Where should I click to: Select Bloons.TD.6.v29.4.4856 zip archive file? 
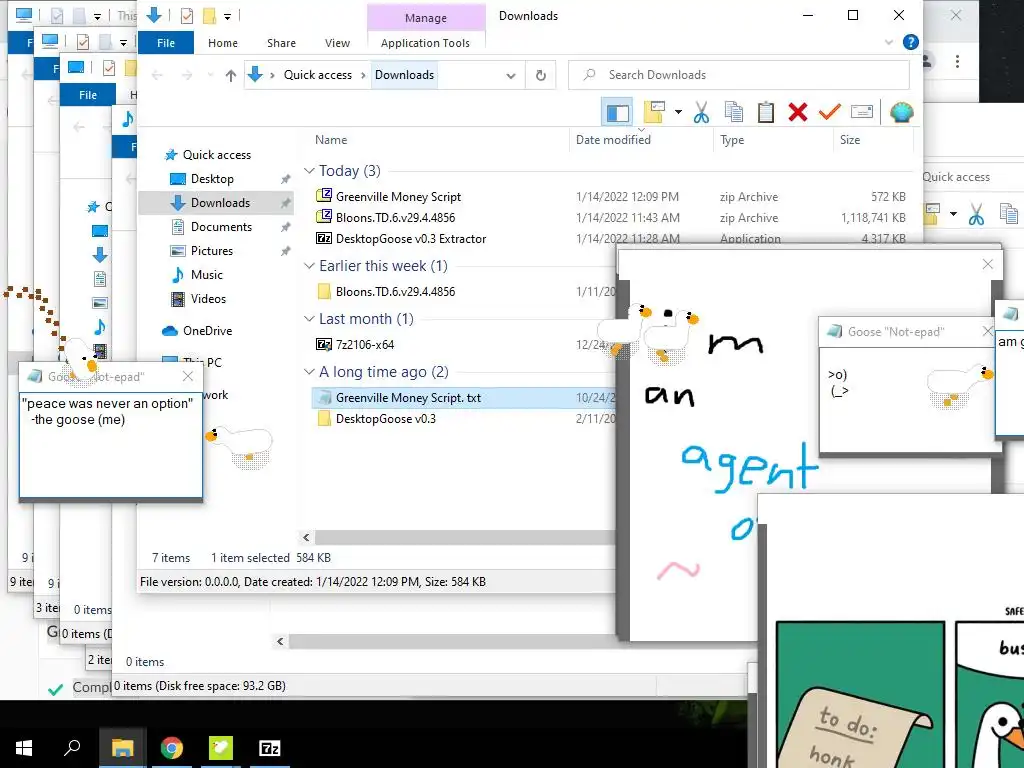[395, 217]
